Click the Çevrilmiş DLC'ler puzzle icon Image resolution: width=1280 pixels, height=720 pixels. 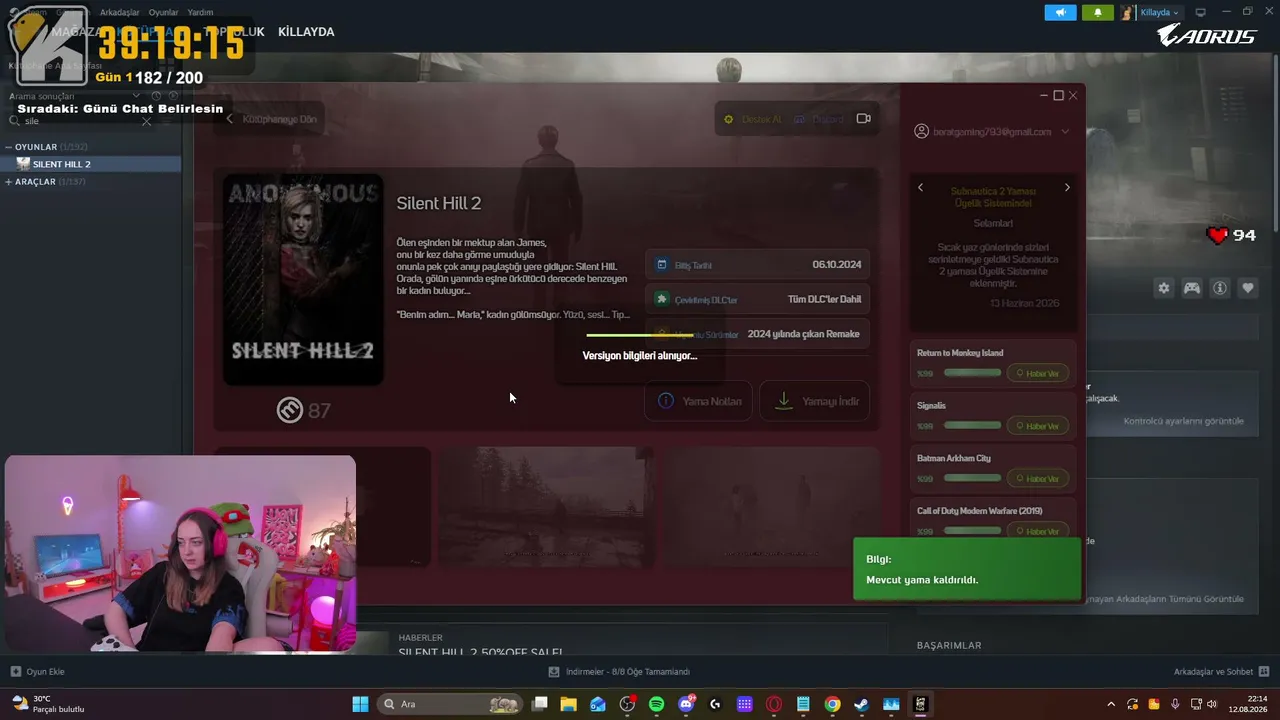[x=662, y=299]
